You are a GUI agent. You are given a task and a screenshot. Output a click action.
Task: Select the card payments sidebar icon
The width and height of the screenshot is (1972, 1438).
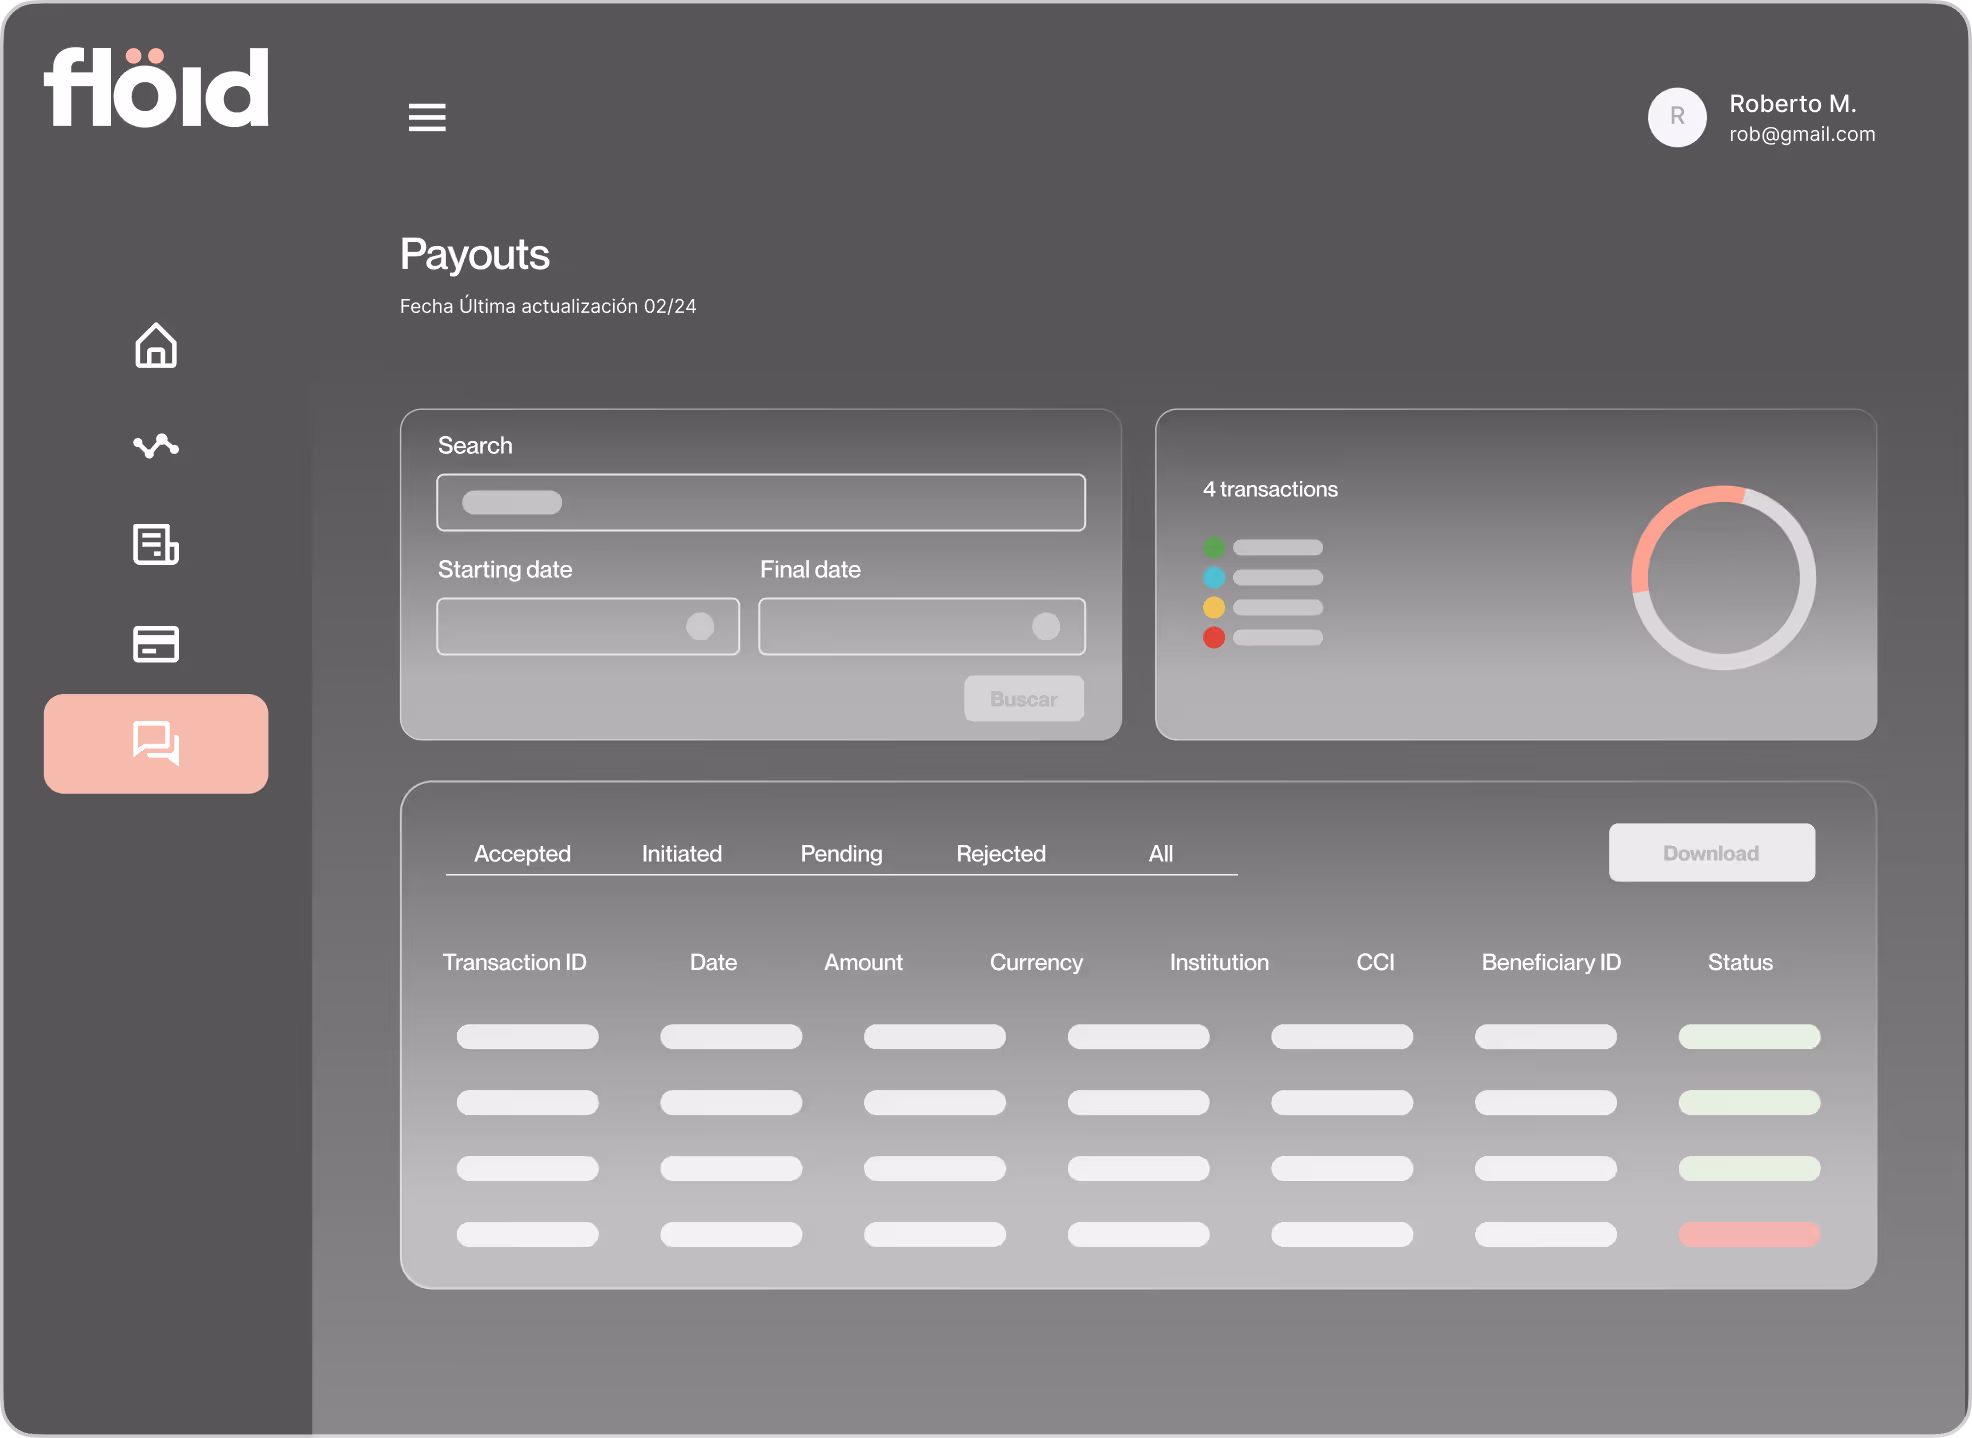pyautogui.click(x=156, y=644)
